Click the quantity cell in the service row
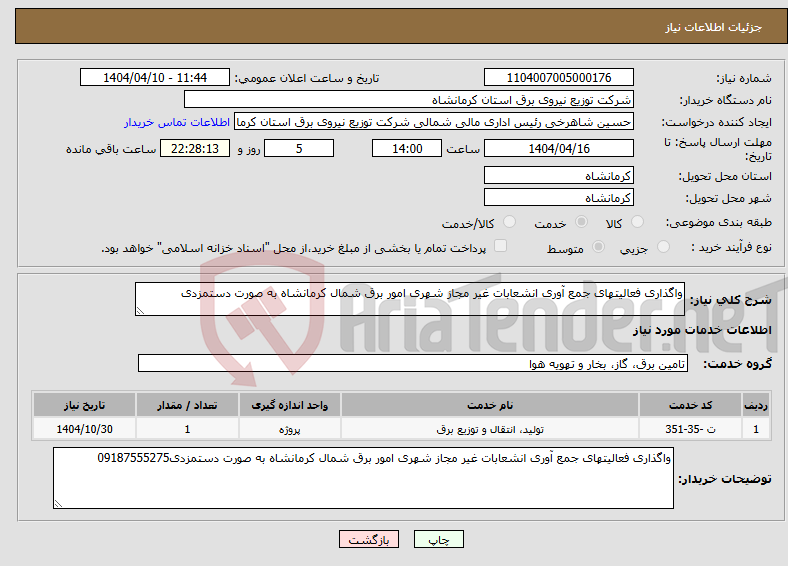The width and height of the screenshot is (788, 566). pos(187,429)
